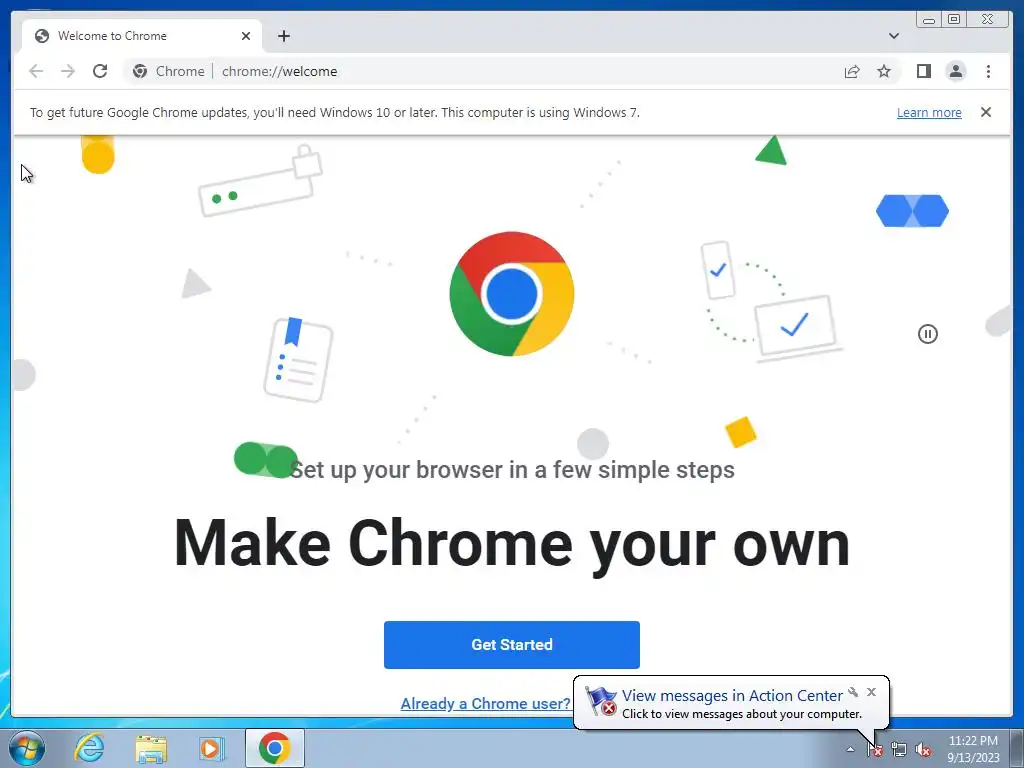Click the Action Center flag tray icon
The width and height of the screenshot is (1024, 768).
(874, 749)
